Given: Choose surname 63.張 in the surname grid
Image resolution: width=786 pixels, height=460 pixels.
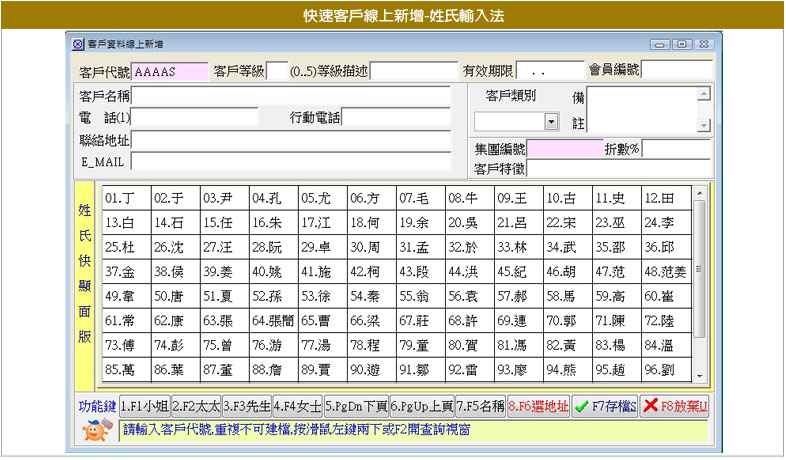Looking at the screenshot, I should (224, 321).
